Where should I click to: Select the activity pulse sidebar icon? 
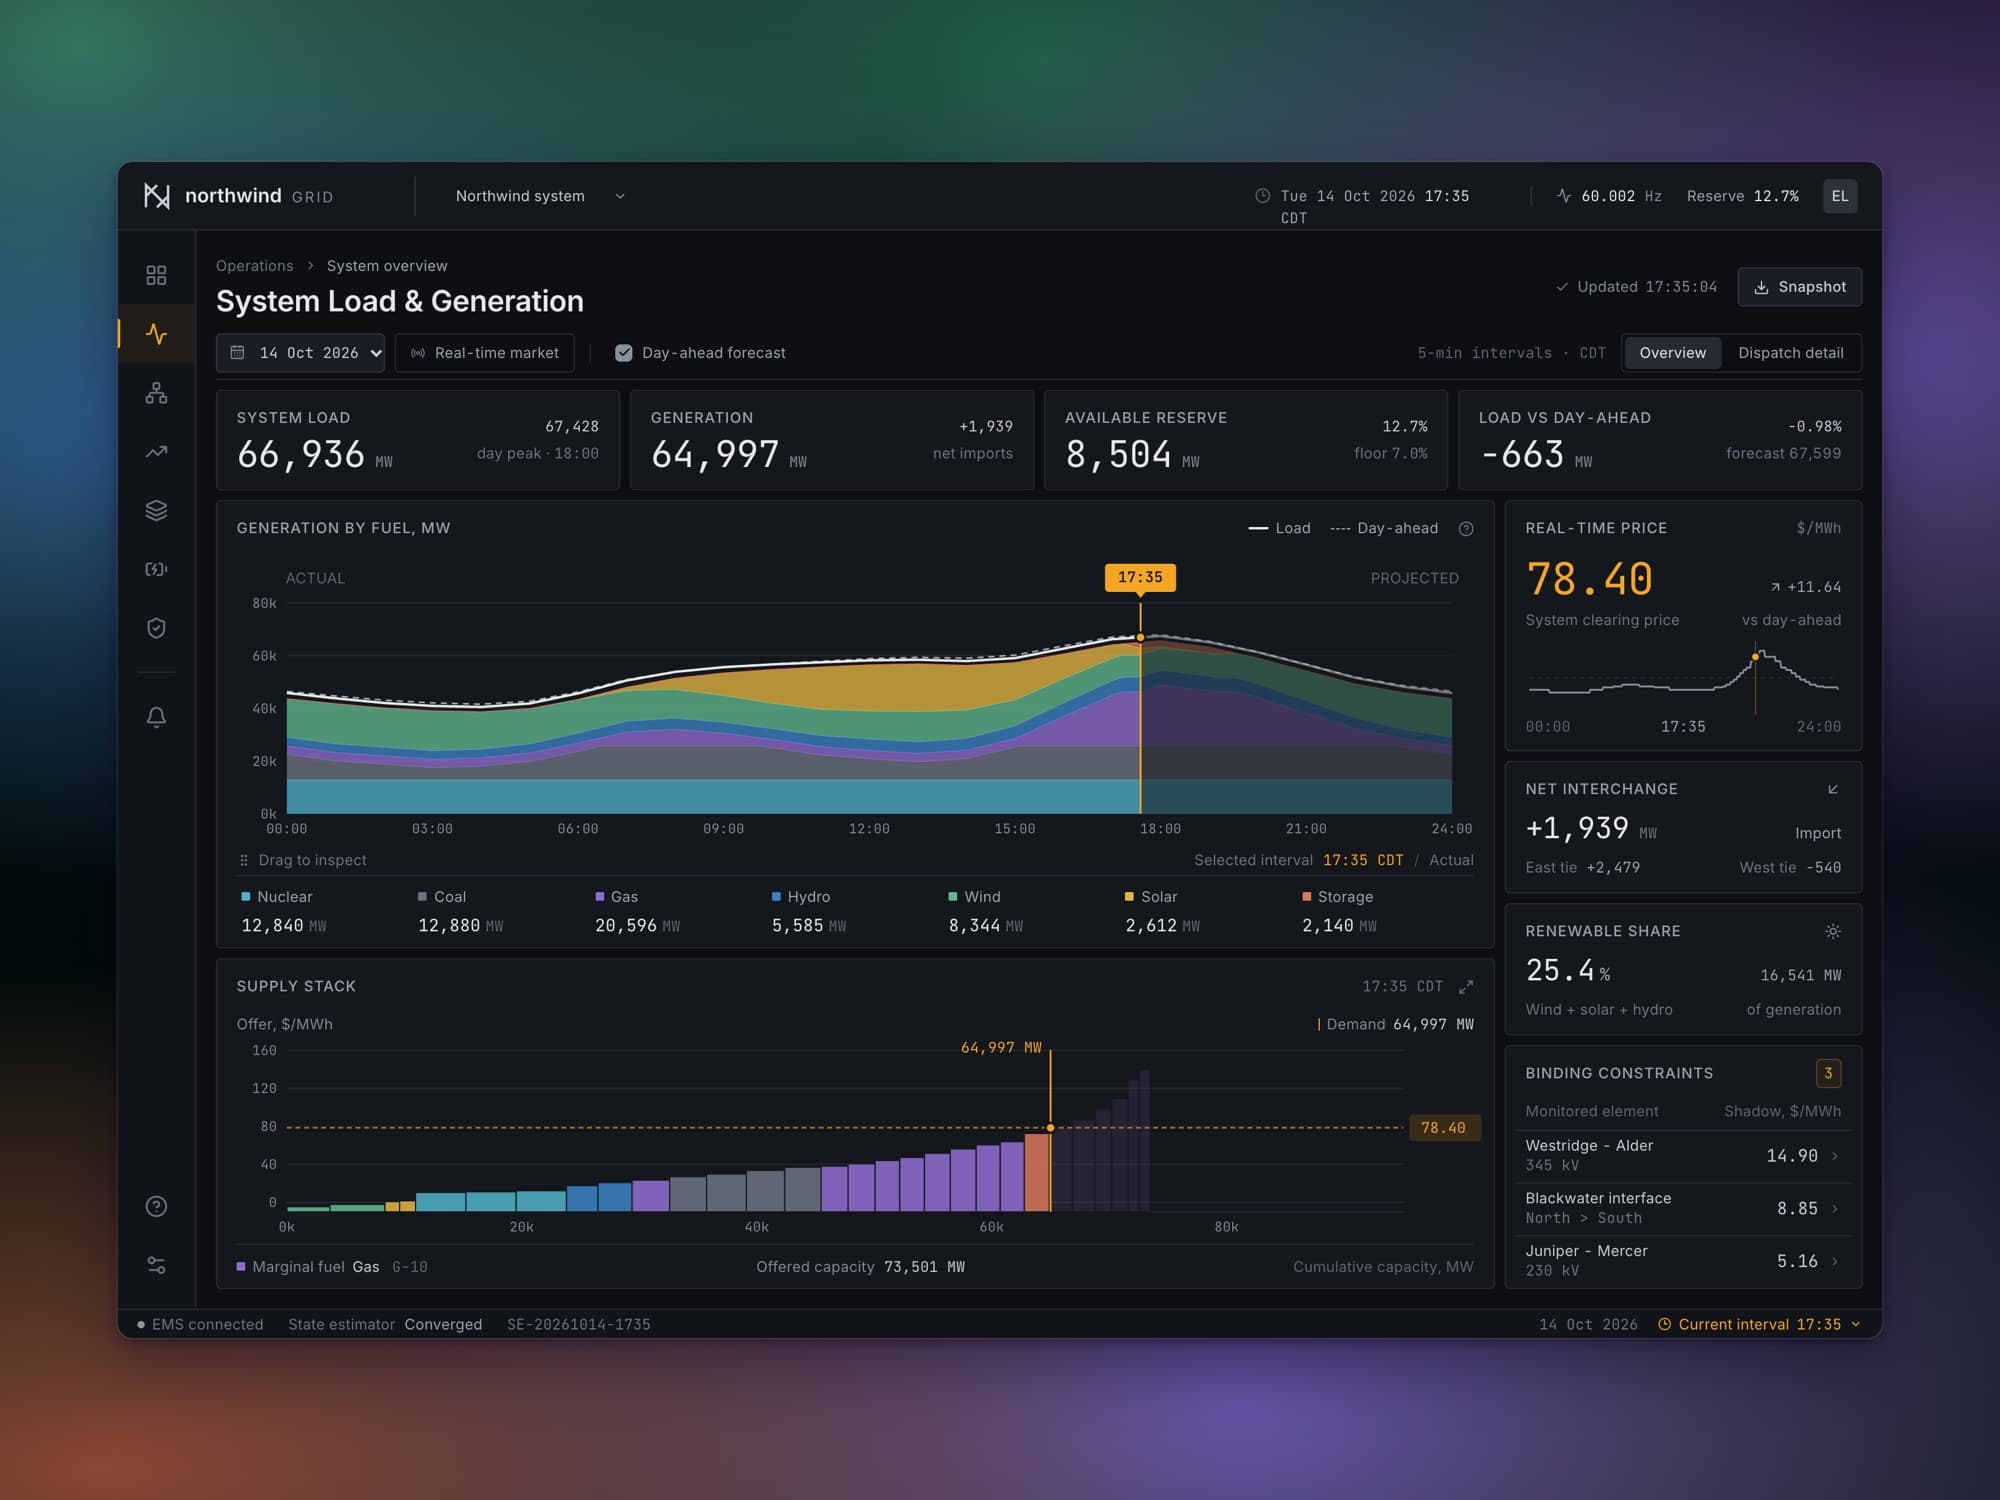pos(156,334)
